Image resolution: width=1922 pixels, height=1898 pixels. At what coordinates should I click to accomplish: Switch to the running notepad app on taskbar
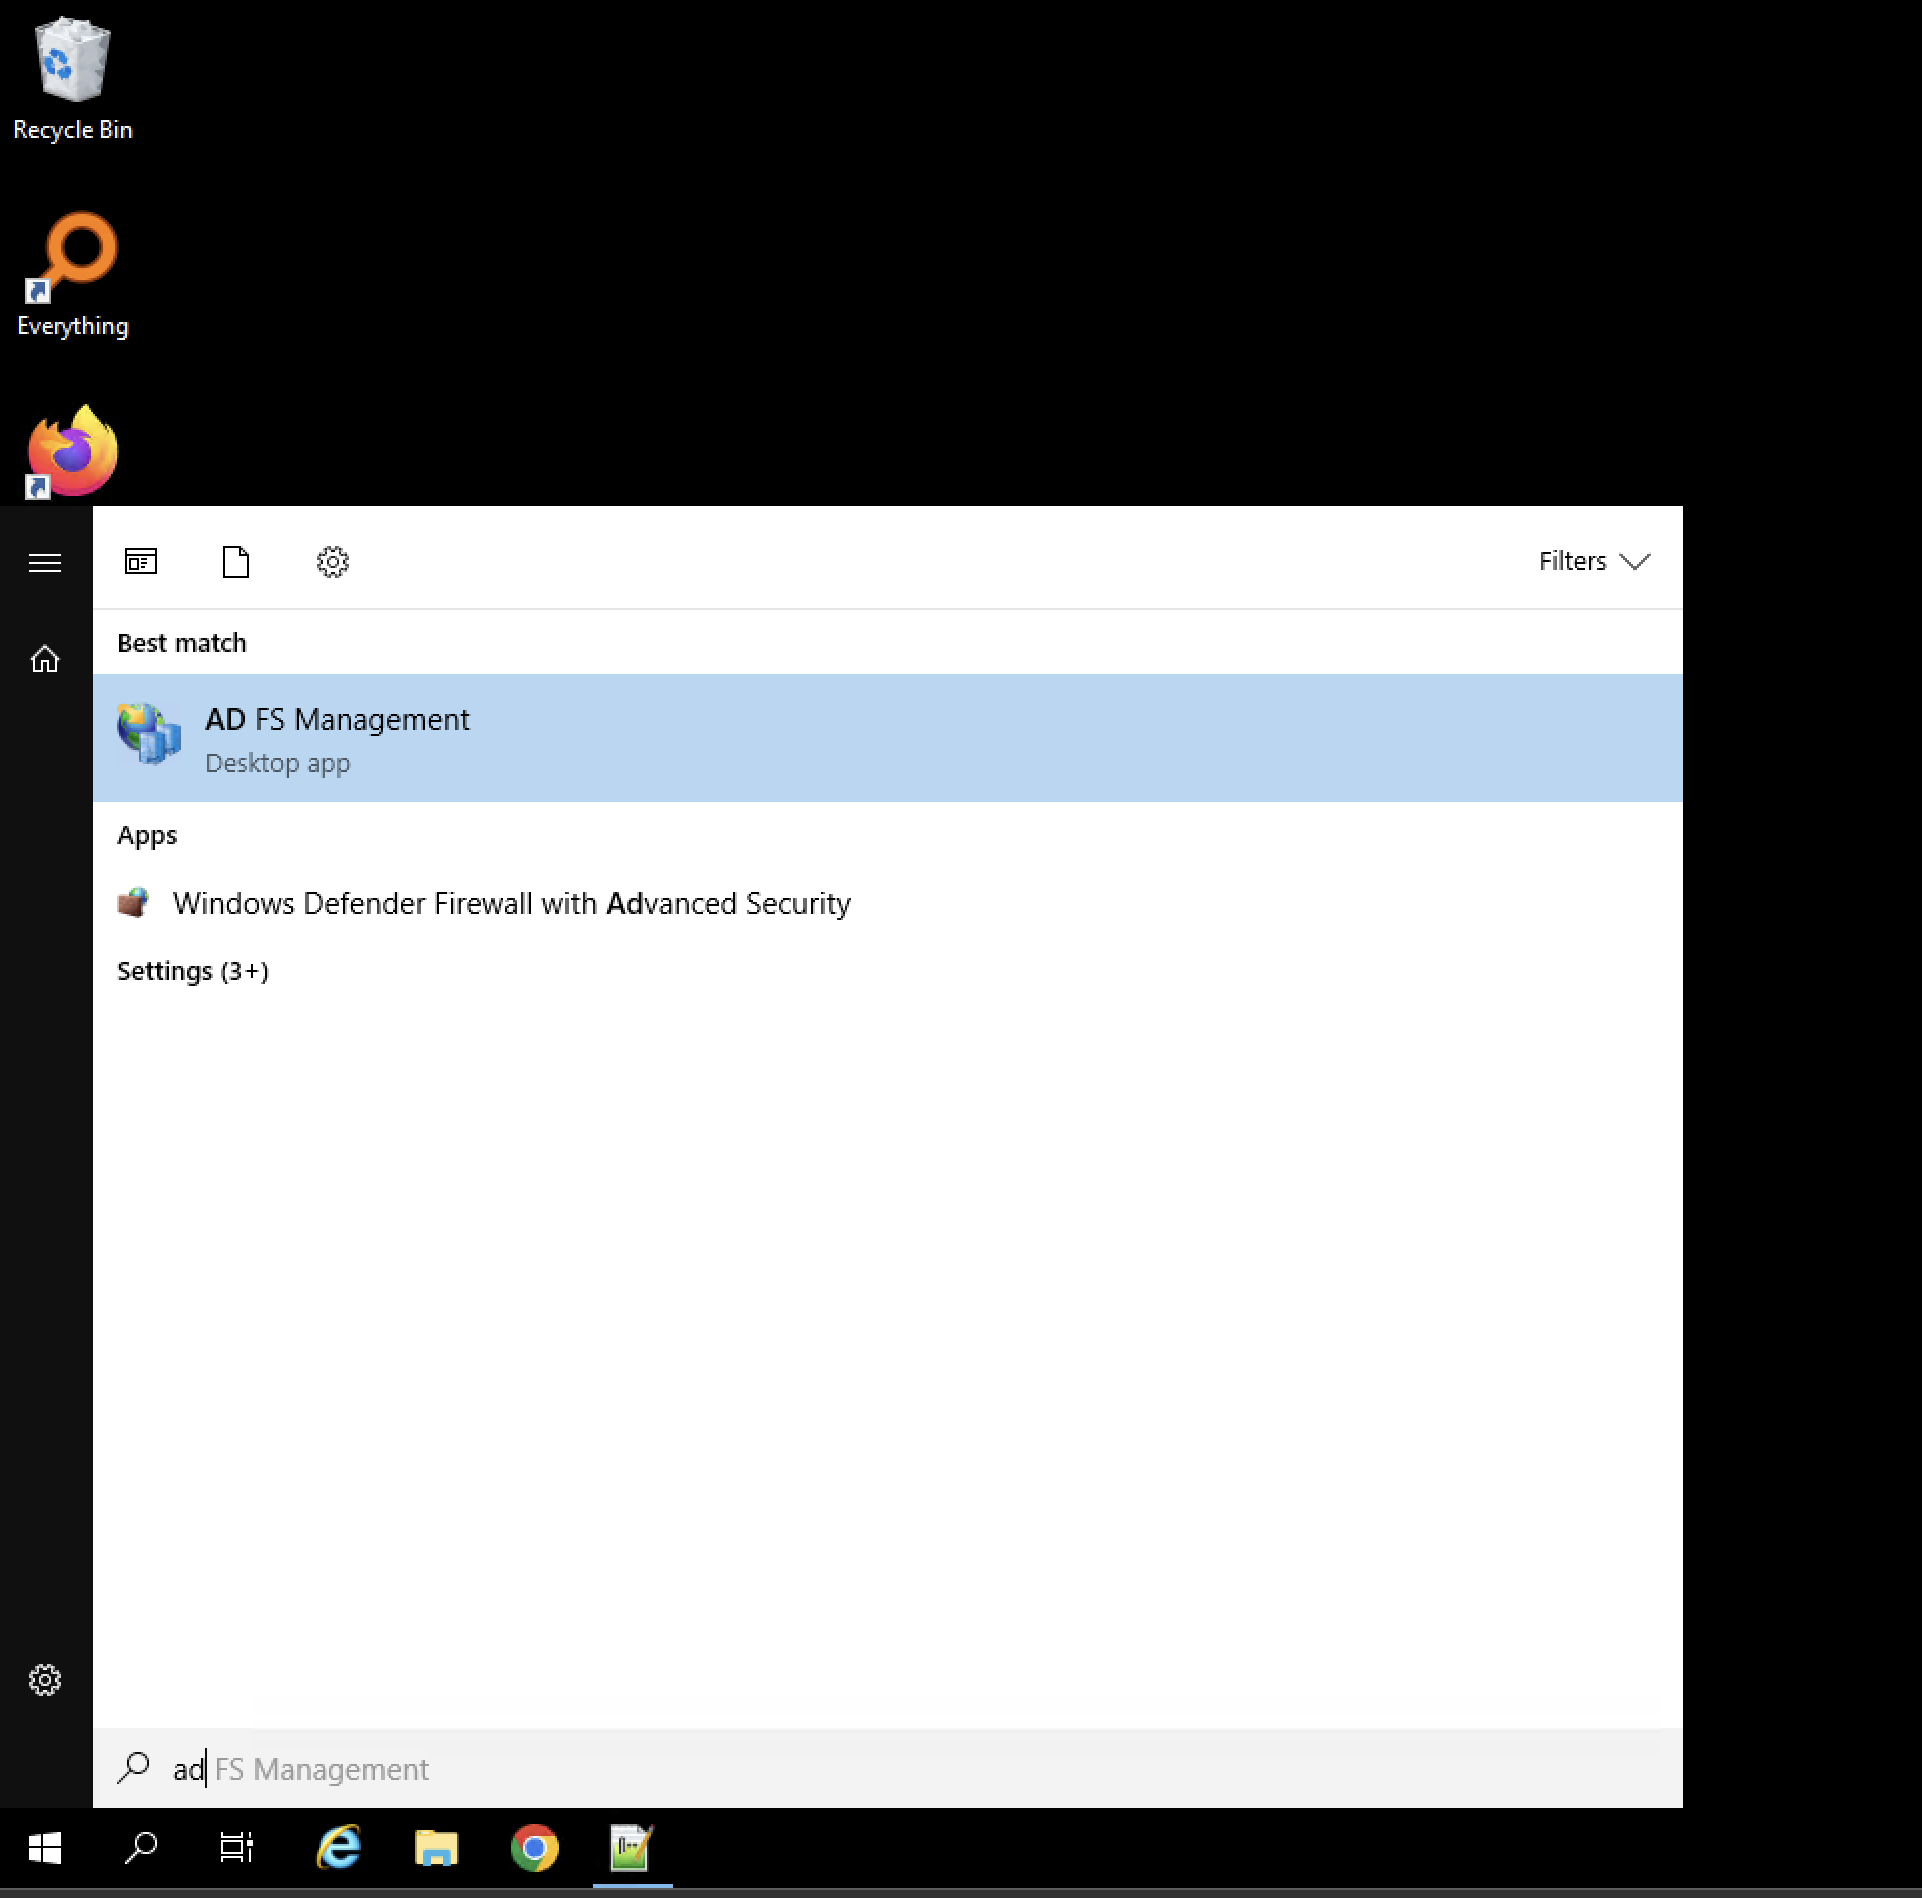tap(632, 1848)
